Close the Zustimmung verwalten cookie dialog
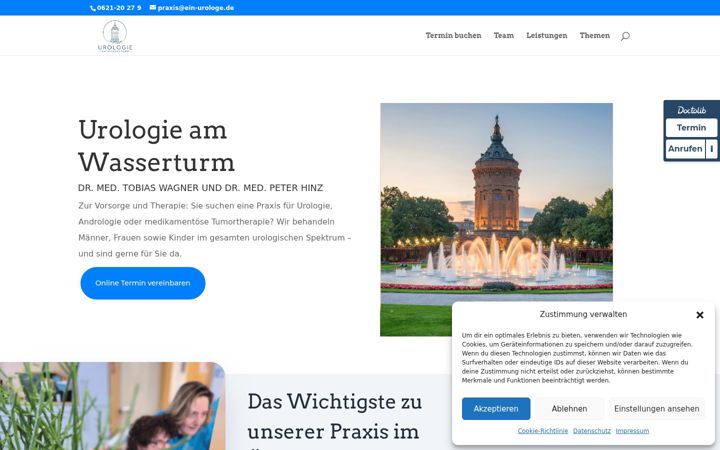This screenshot has height=450, width=720. [x=699, y=315]
